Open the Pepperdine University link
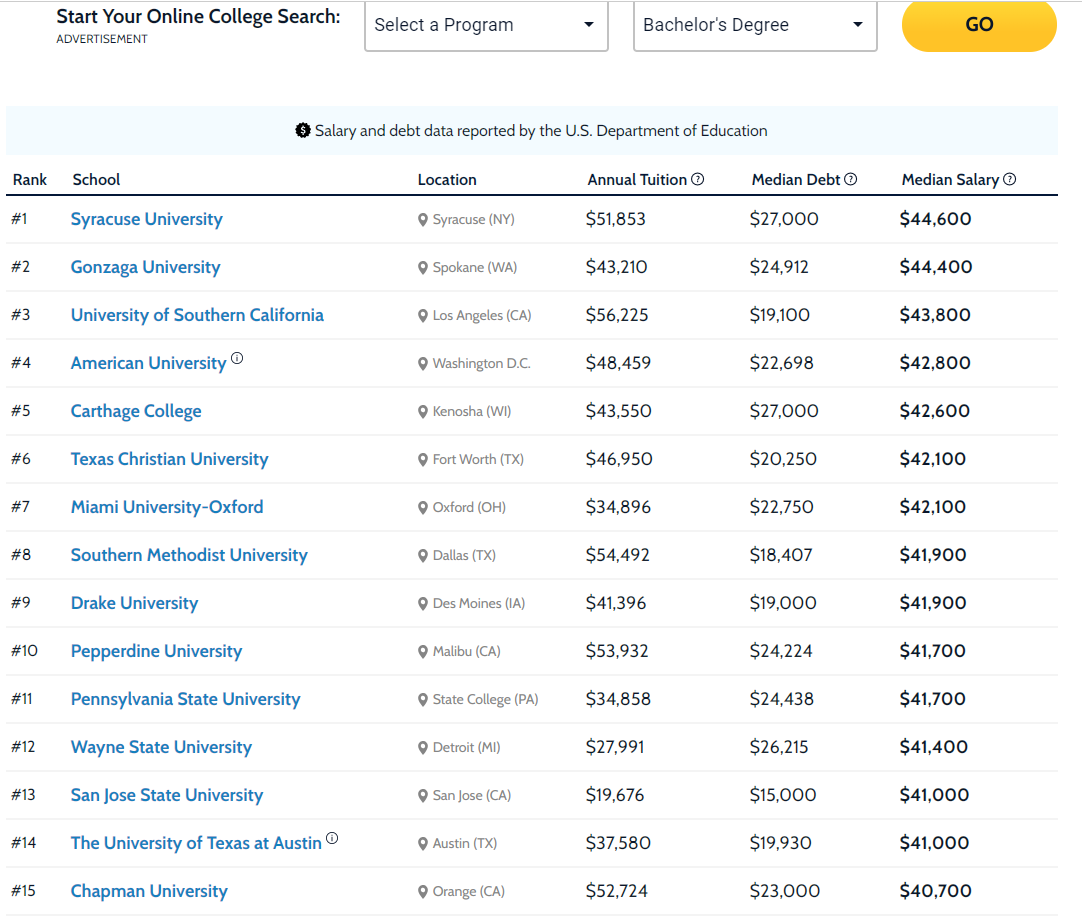Screen dimensions: 1082x918 pyautogui.click(x=157, y=651)
